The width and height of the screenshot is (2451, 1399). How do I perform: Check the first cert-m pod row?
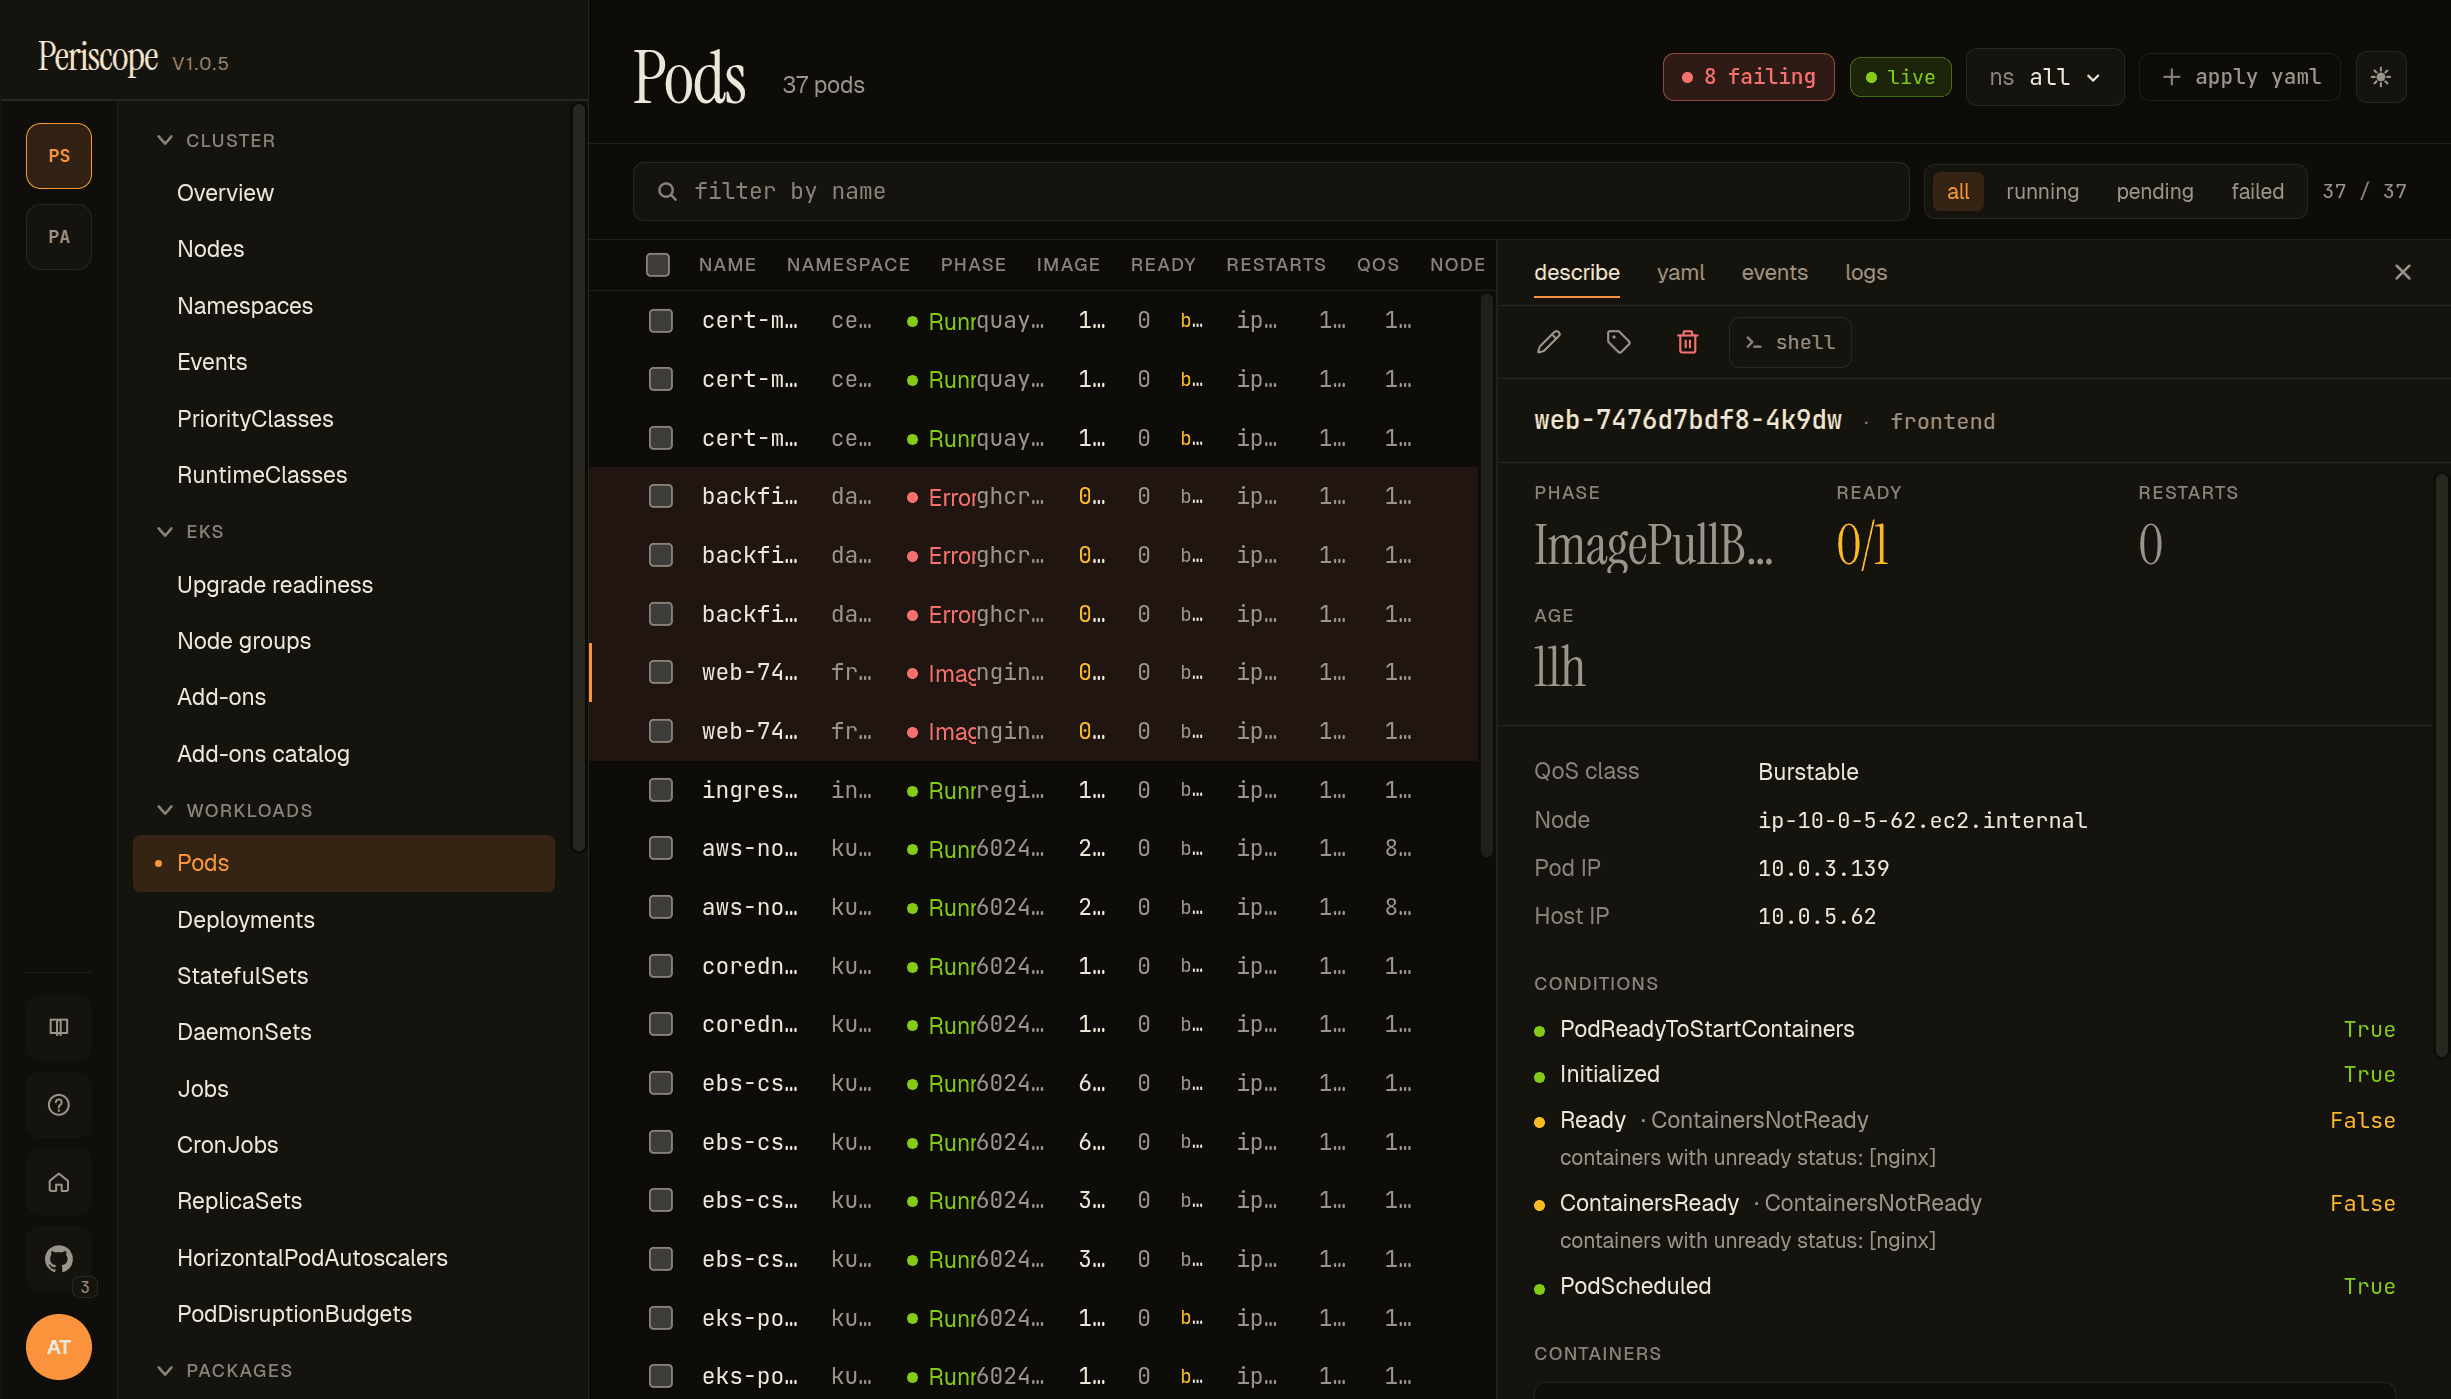[x=661, y=321]
